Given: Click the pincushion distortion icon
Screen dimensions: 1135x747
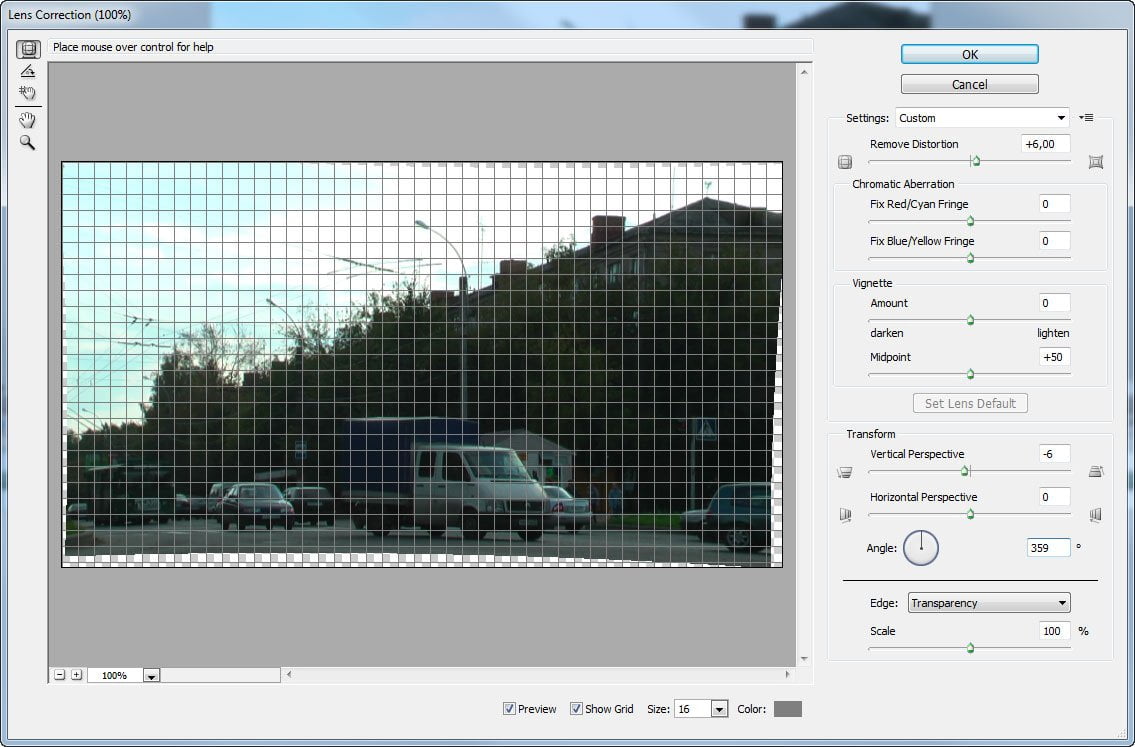Looking at the screenshot, I should 1096,162.
